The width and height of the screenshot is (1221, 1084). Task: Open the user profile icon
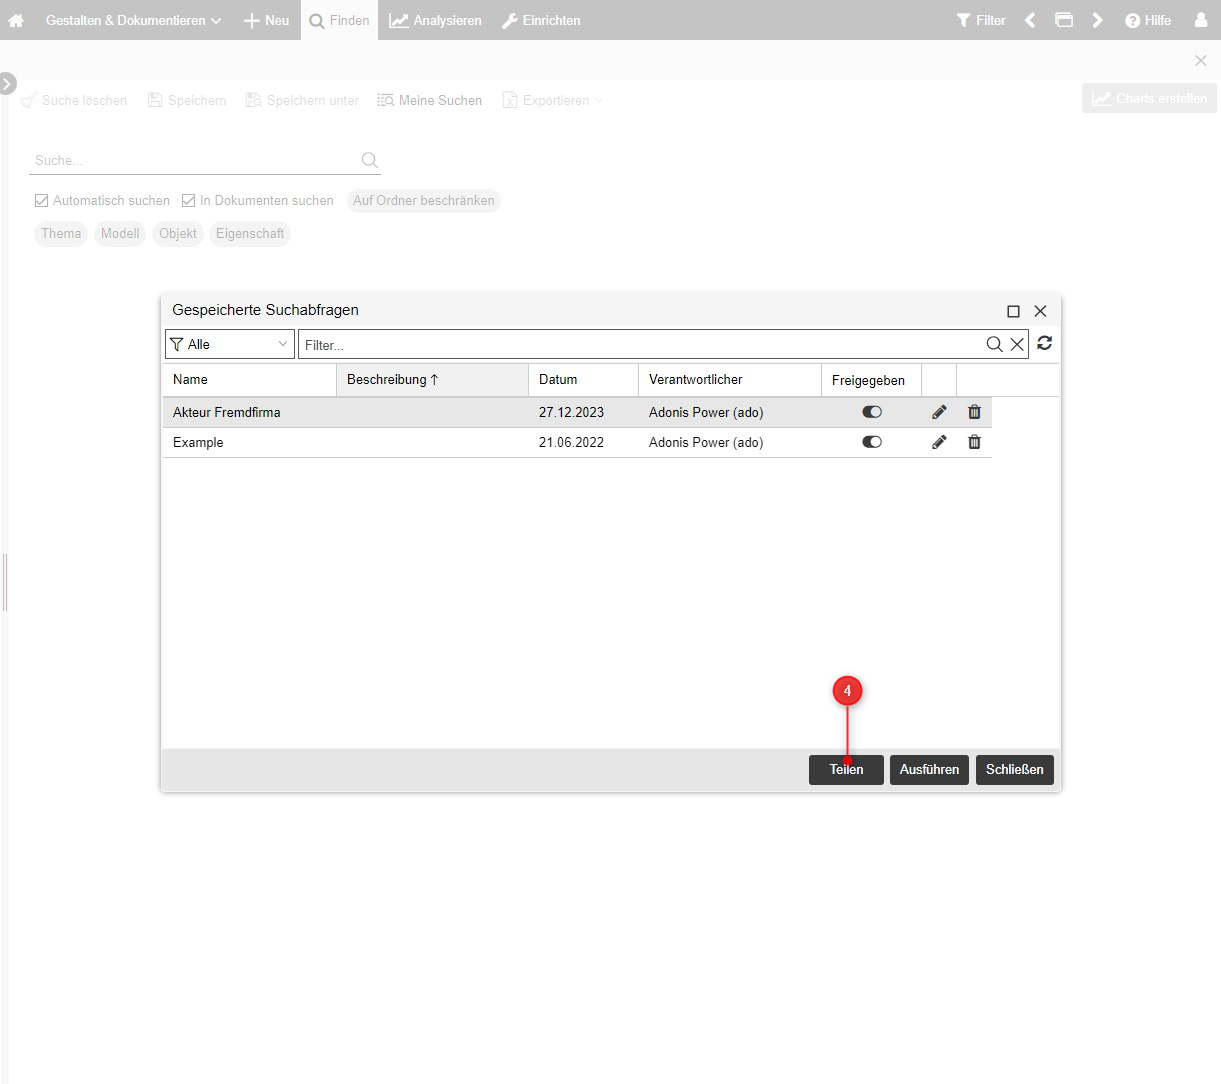click(x=1201, y=20)
